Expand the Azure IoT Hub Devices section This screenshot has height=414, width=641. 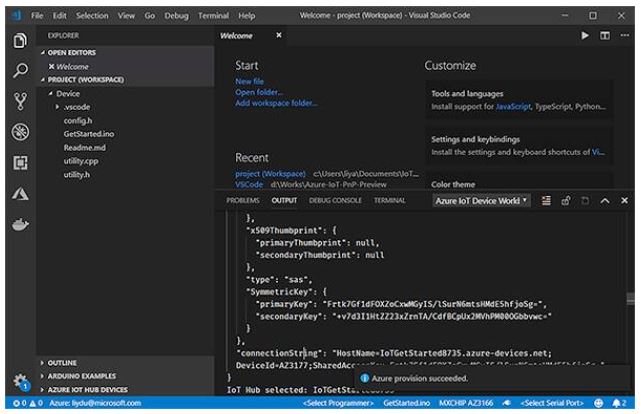(x=88, y=389)
